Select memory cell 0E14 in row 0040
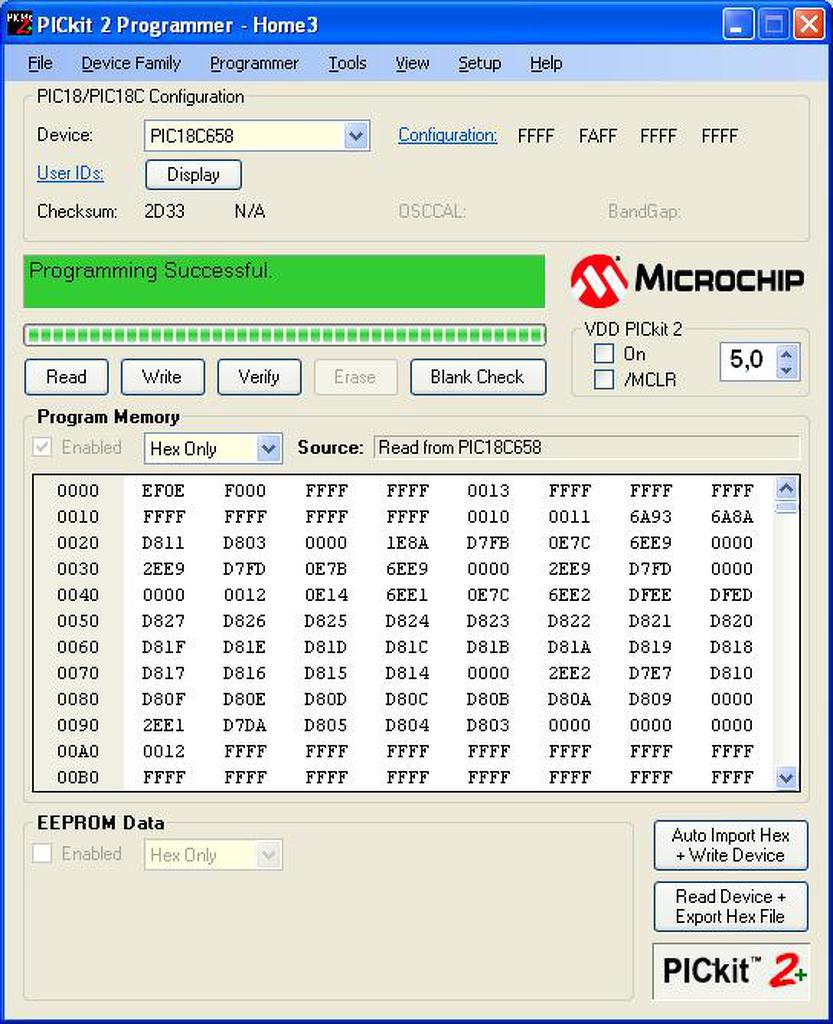This screenshot has width=833, height=1024. [326, 596]
